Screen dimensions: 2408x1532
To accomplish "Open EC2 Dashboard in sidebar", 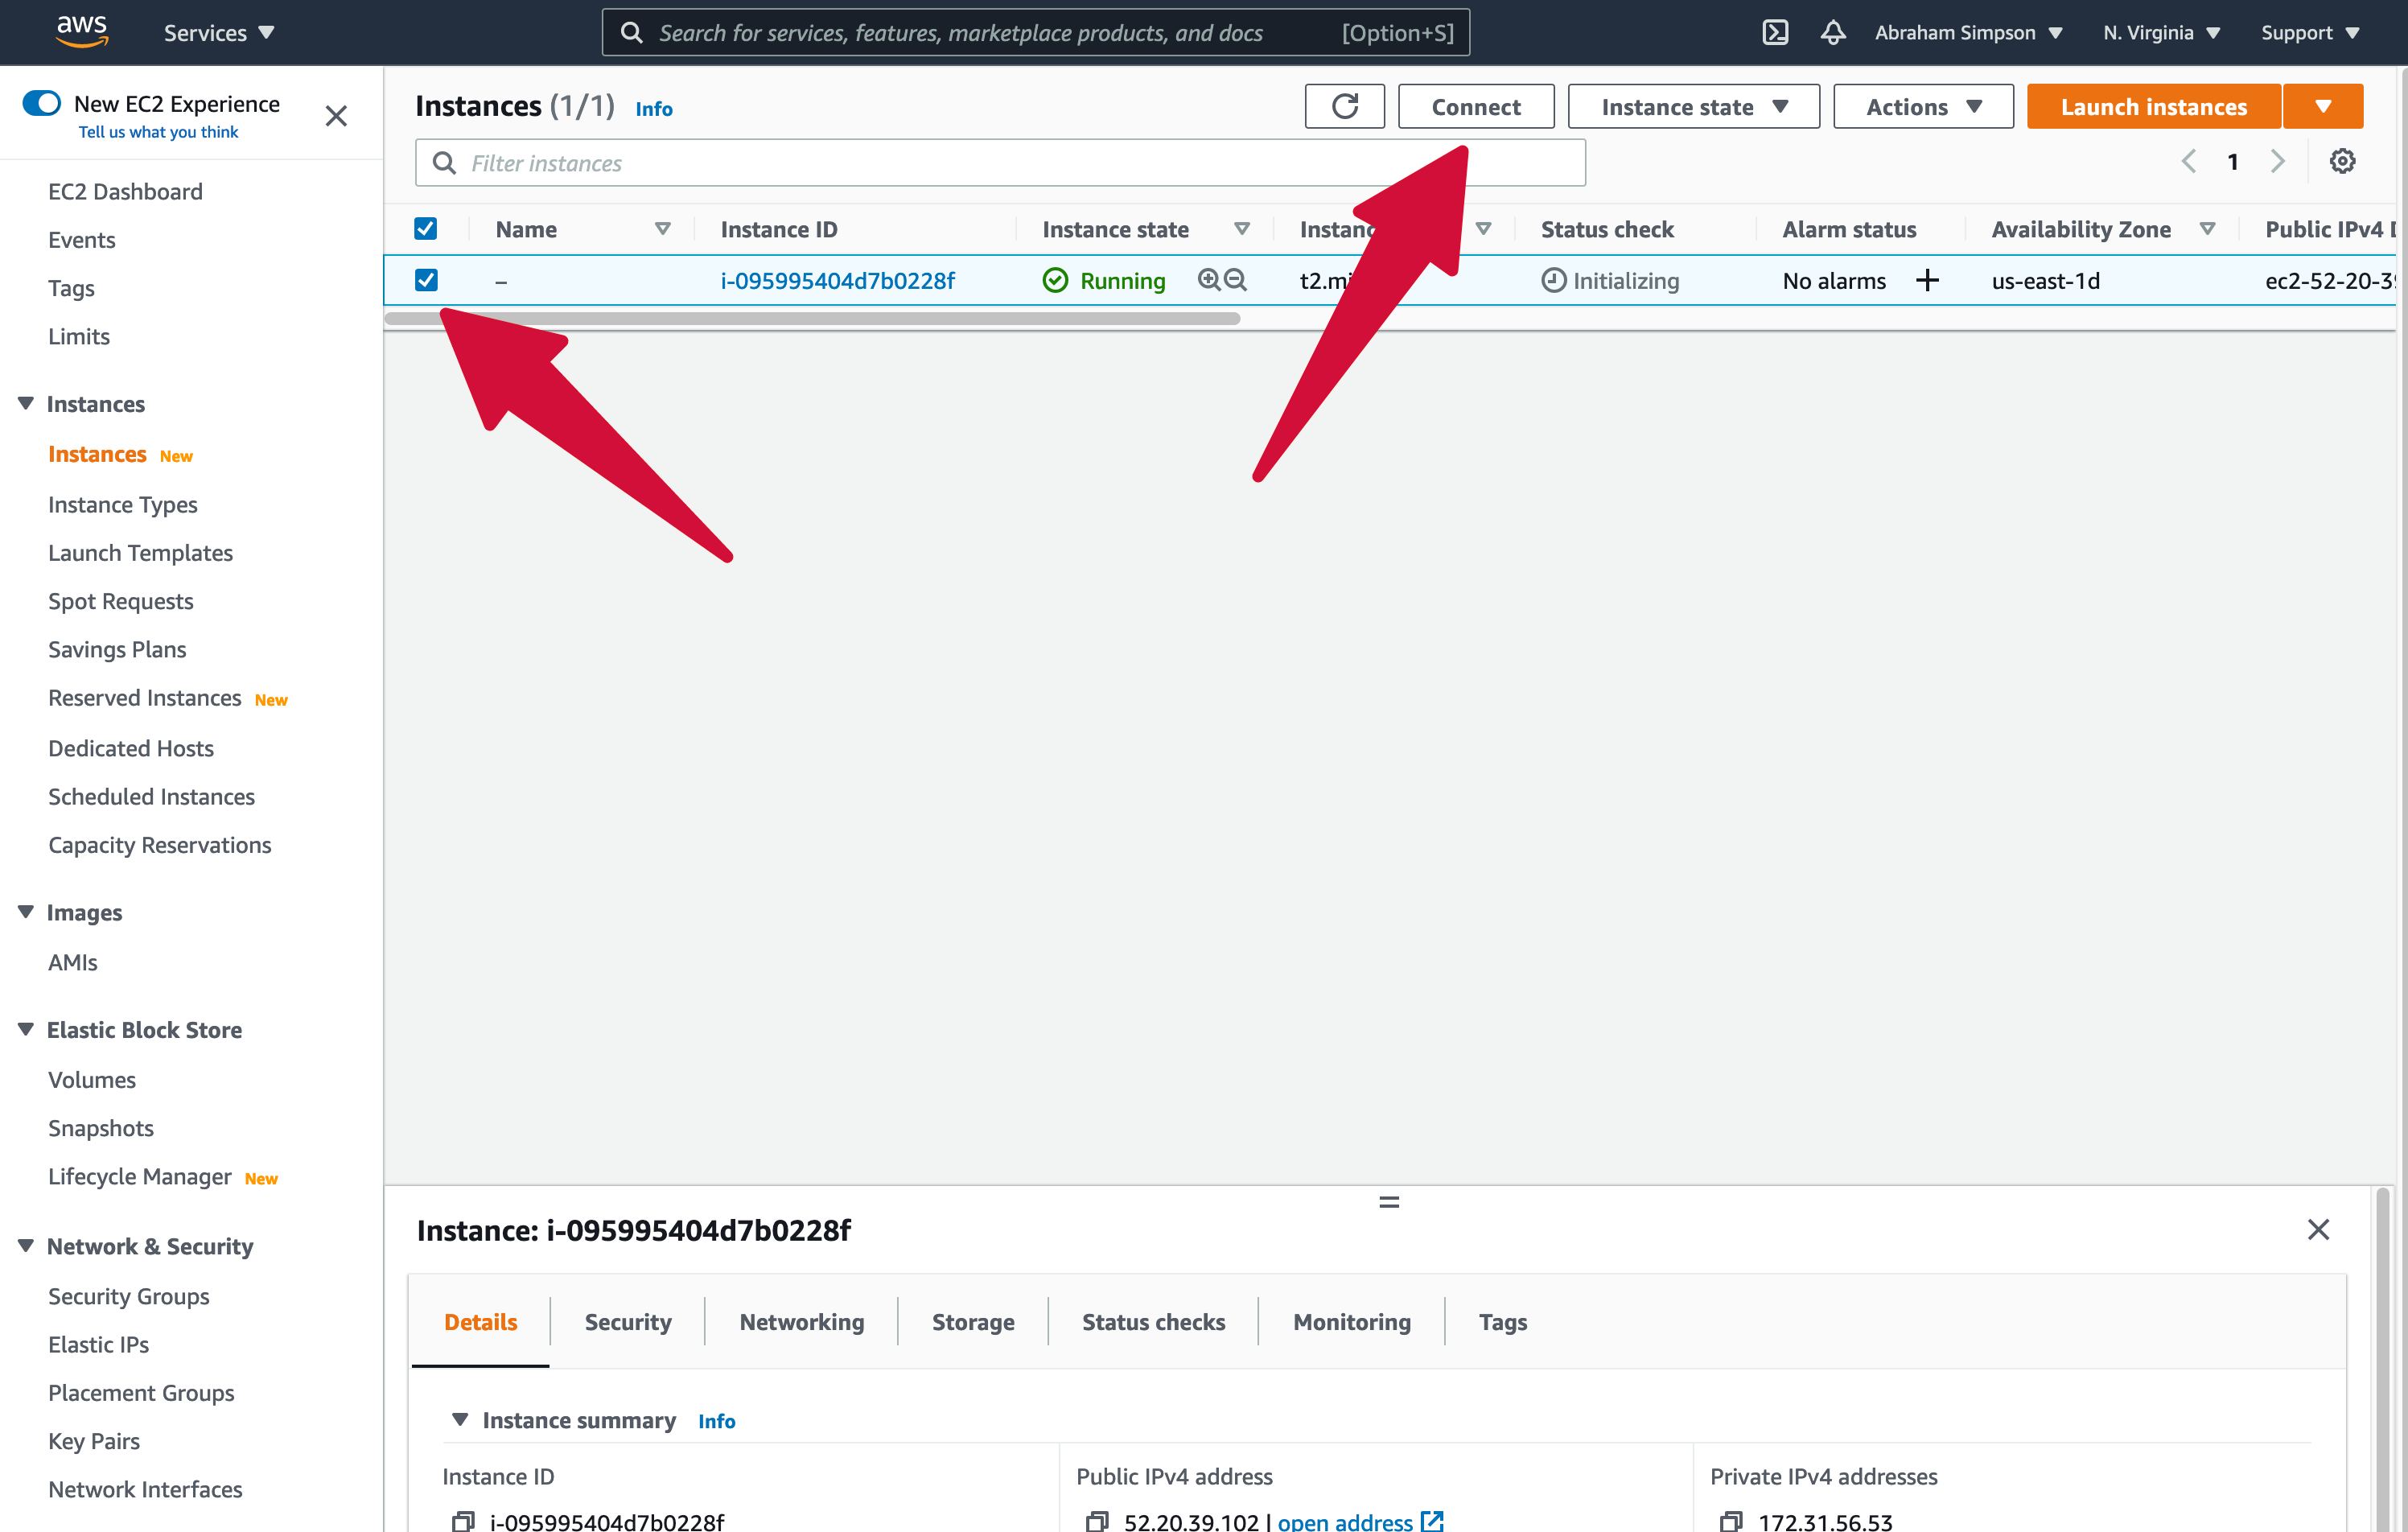I will [125, 191].
